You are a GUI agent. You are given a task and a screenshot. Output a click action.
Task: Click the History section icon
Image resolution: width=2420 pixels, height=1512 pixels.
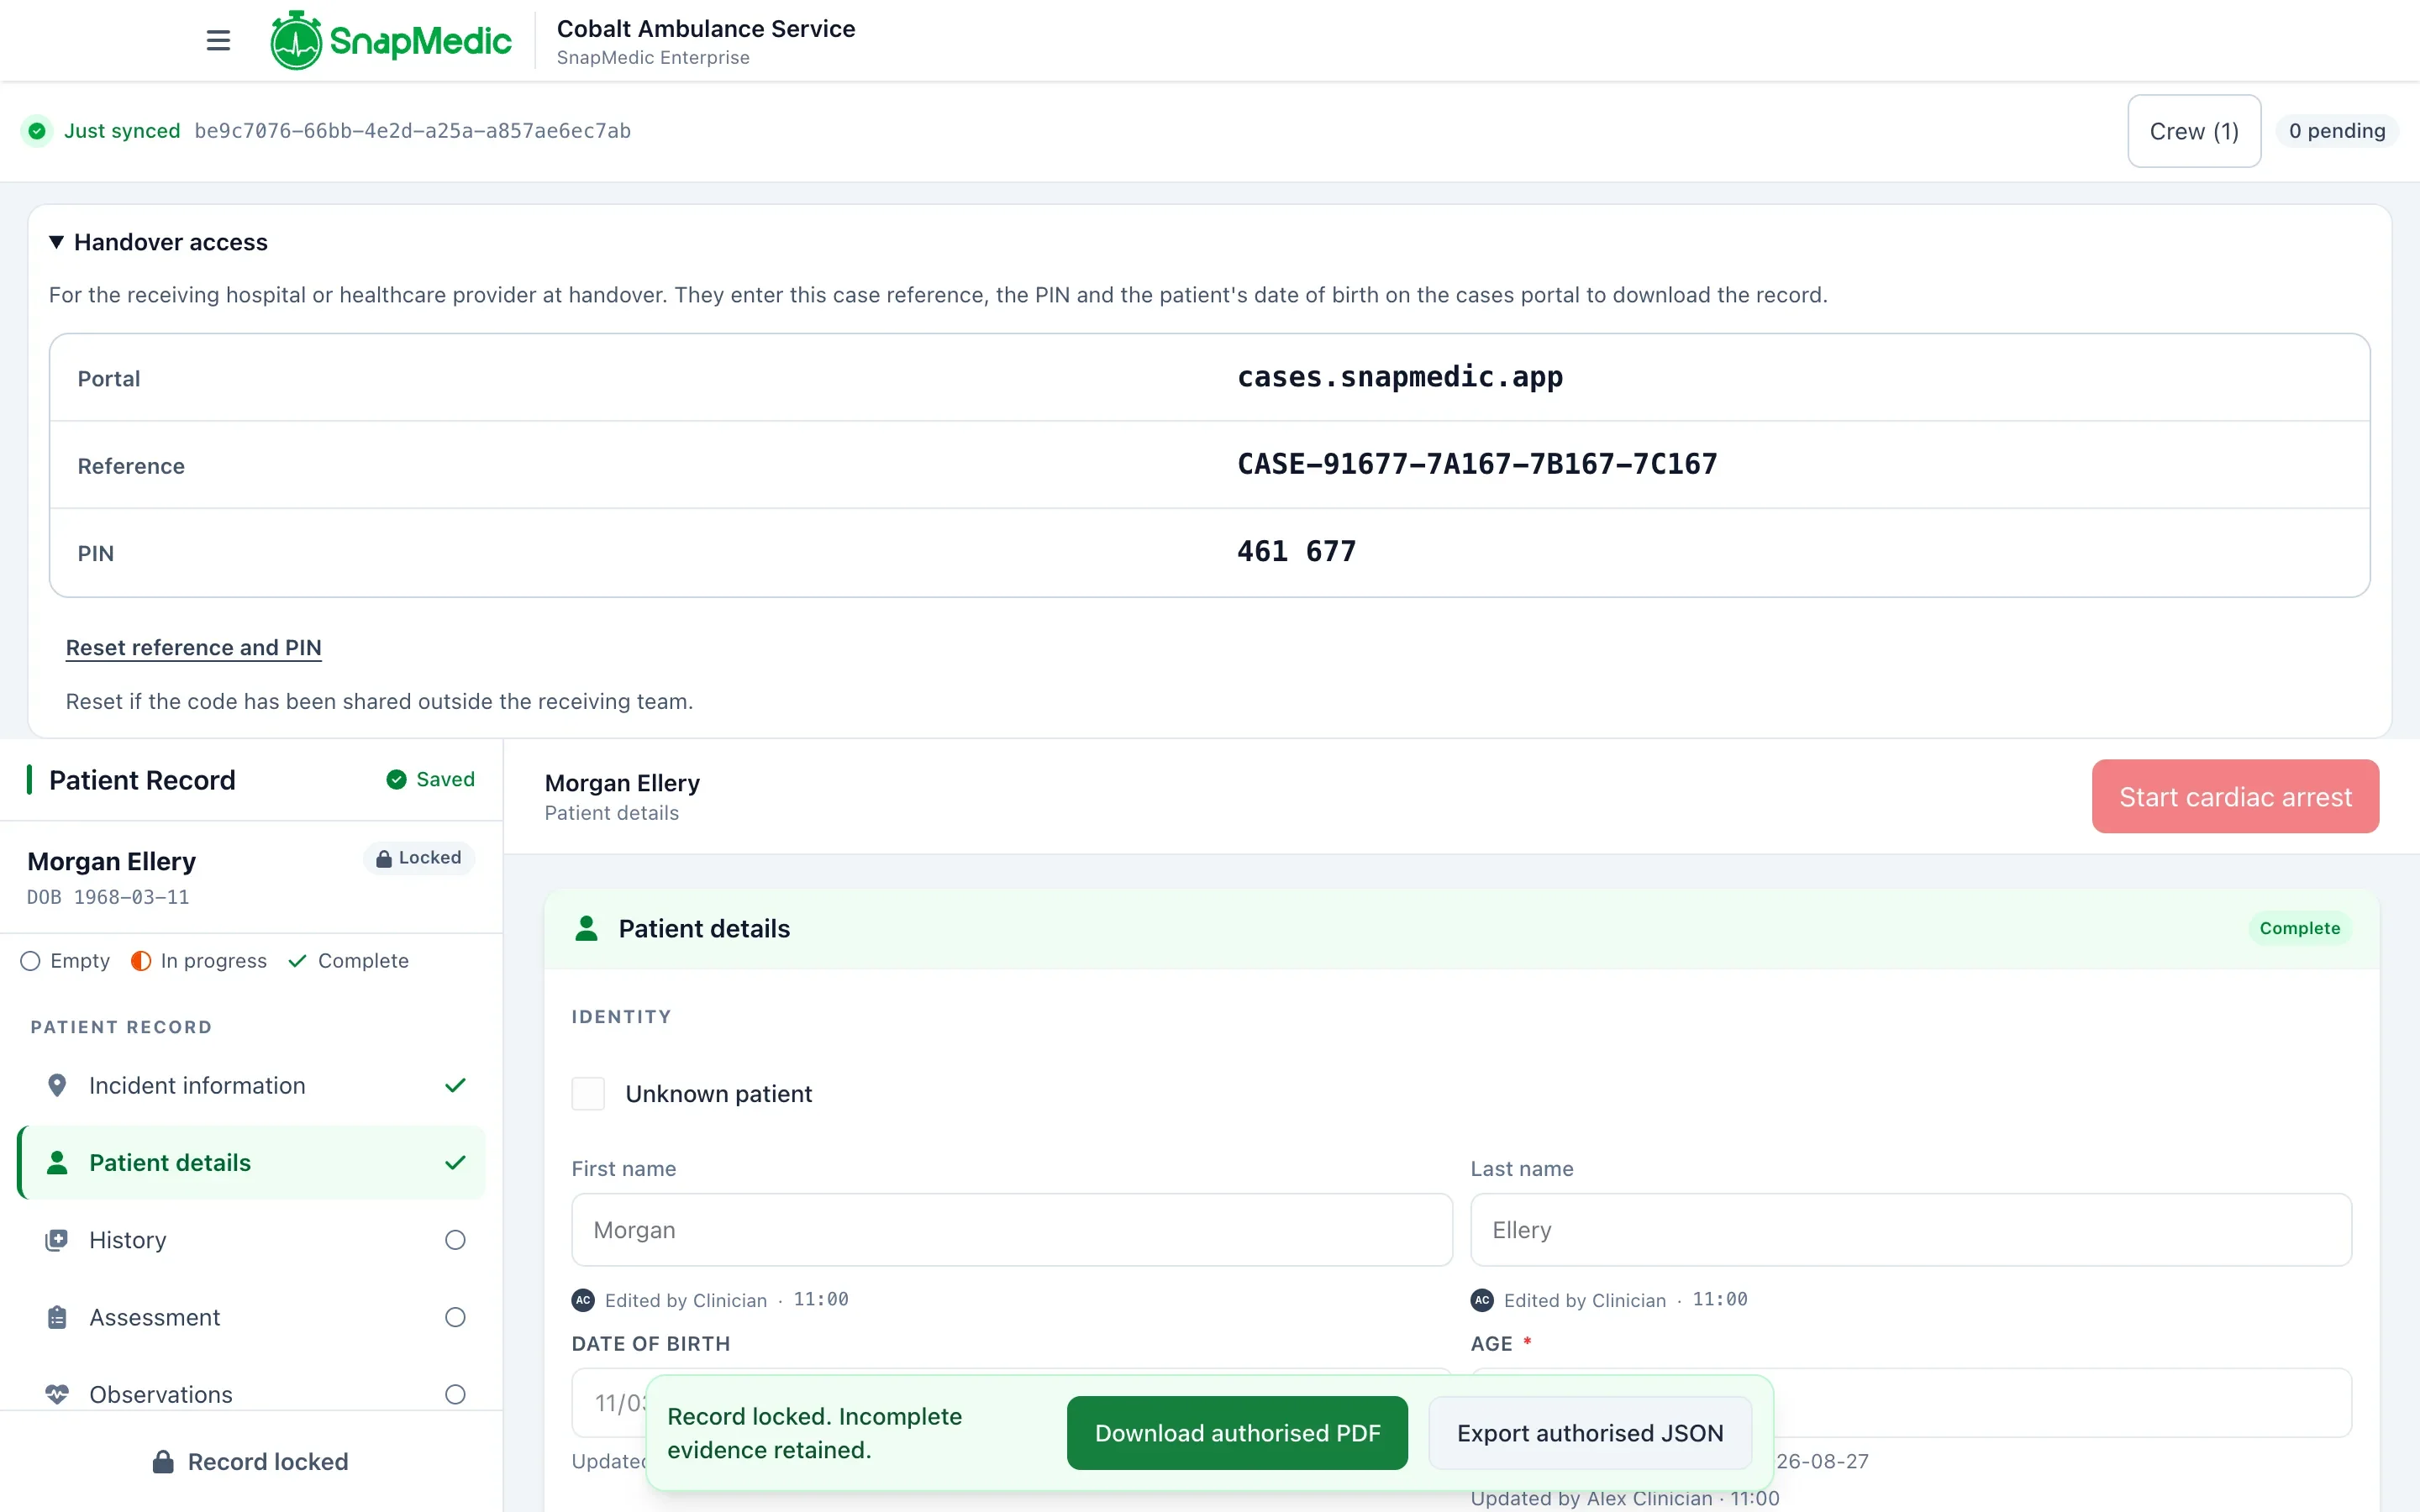(57, 1240)
